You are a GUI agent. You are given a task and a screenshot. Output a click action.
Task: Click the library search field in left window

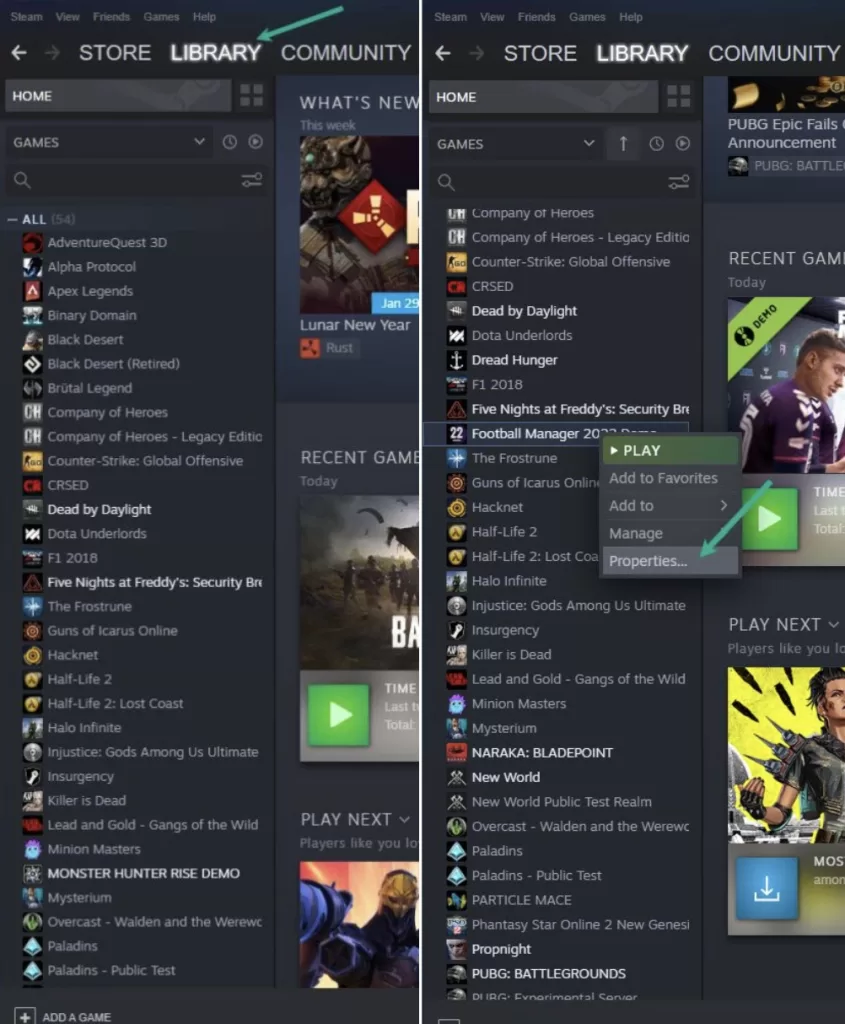point(137,180)
